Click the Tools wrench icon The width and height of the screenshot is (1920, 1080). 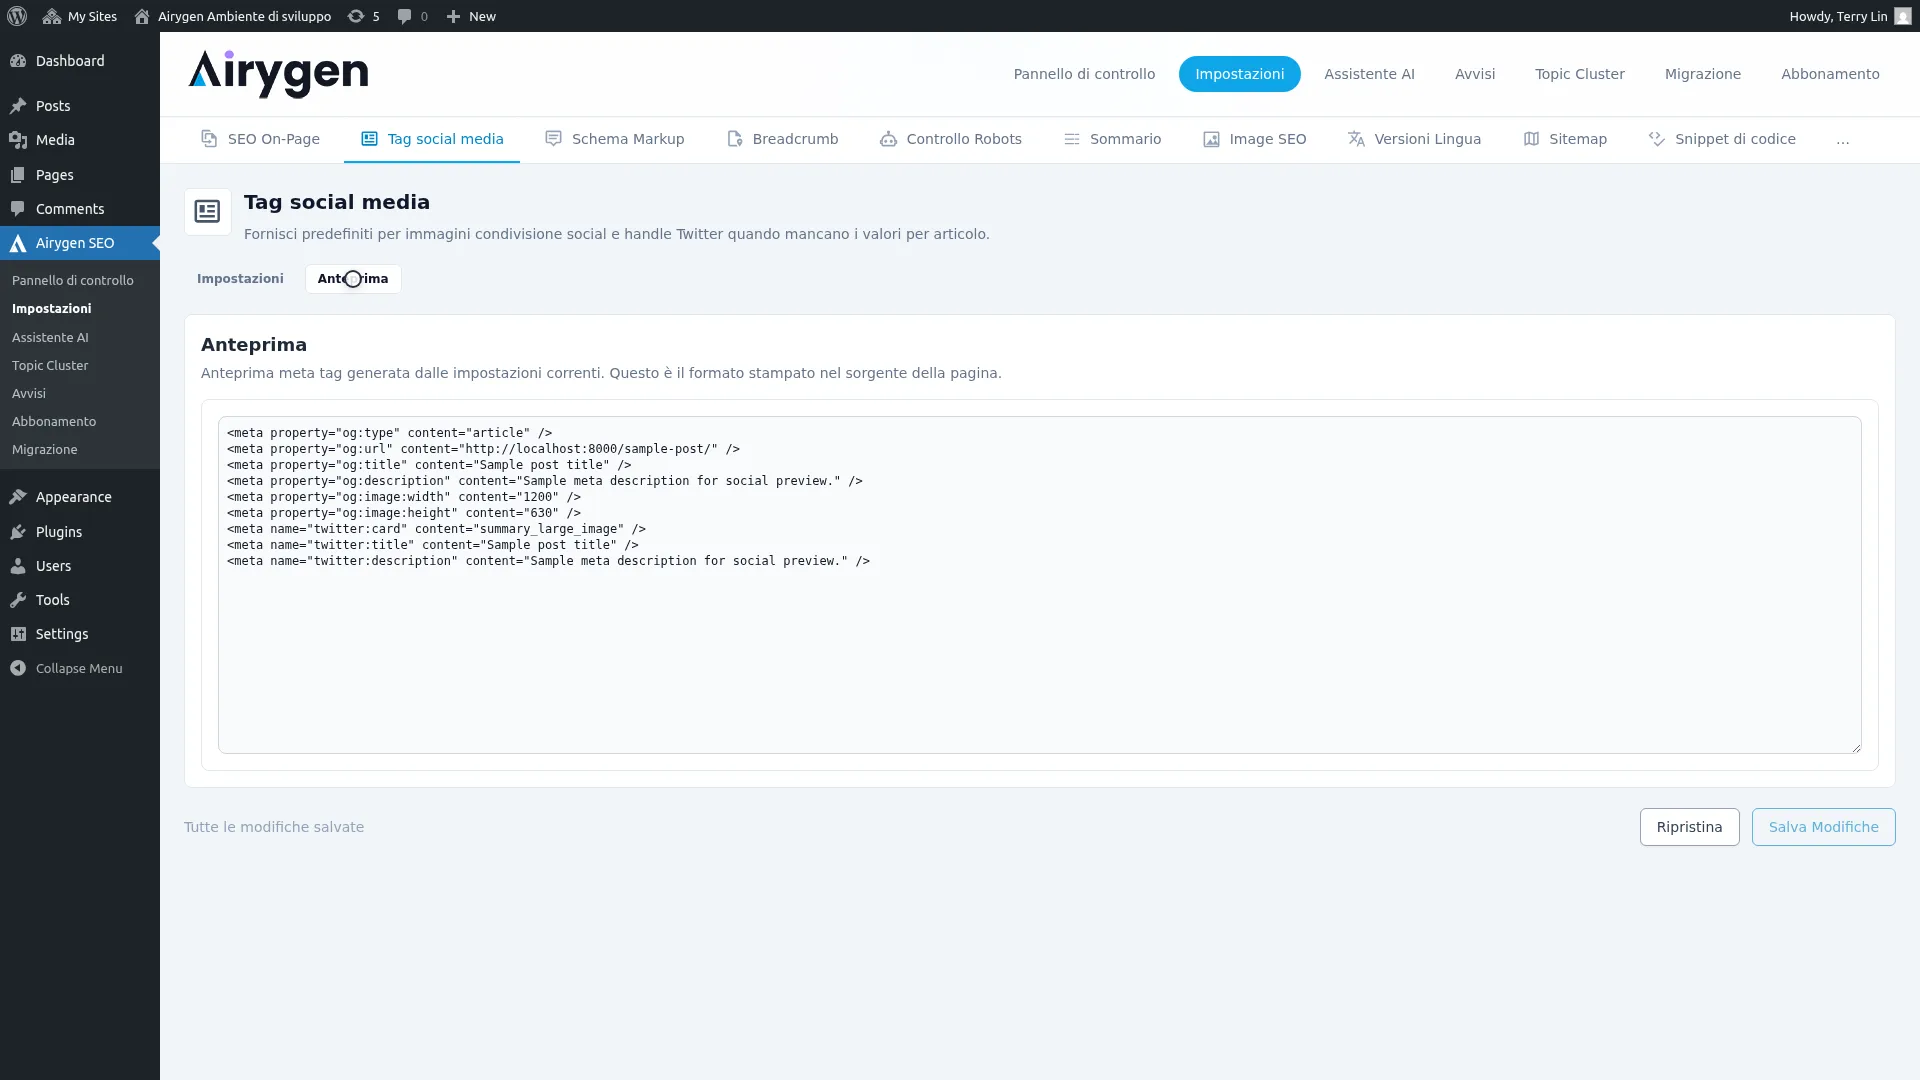[x=18, y=600]
